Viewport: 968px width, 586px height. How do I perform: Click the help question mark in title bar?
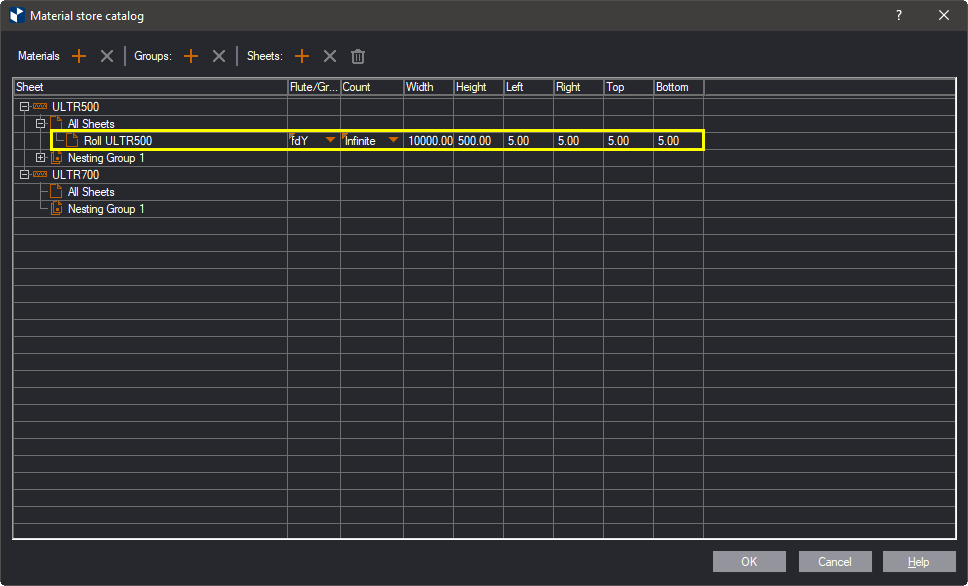click(x=899, y=15)
